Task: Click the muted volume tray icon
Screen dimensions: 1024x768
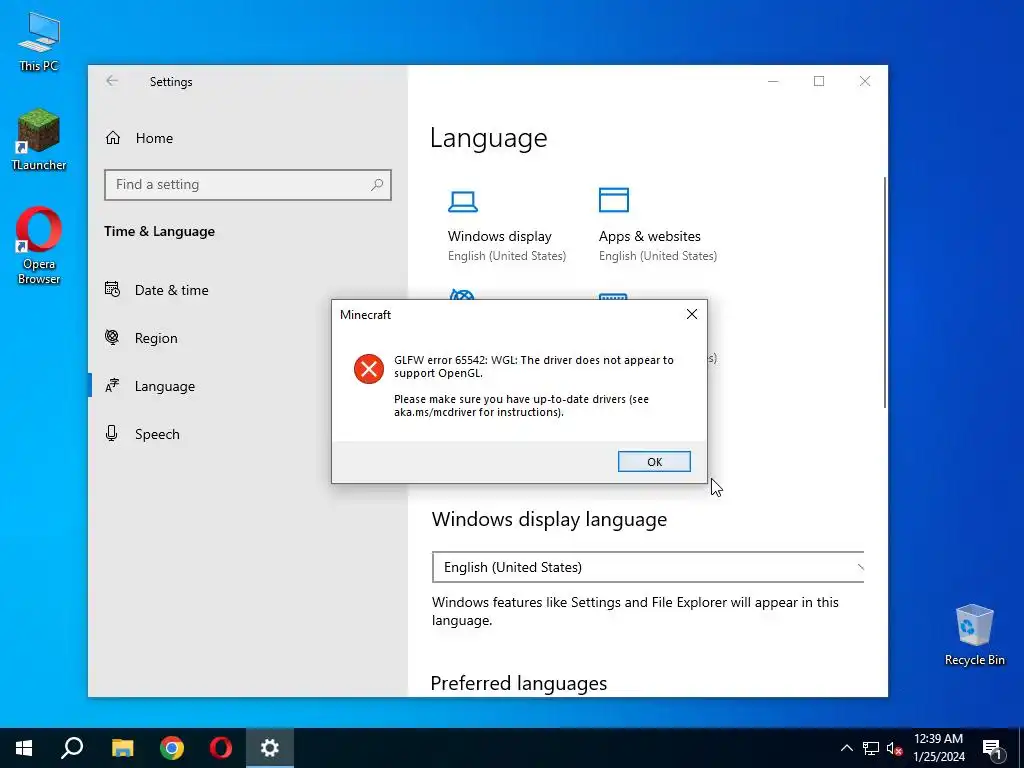Action: (894, 748)
